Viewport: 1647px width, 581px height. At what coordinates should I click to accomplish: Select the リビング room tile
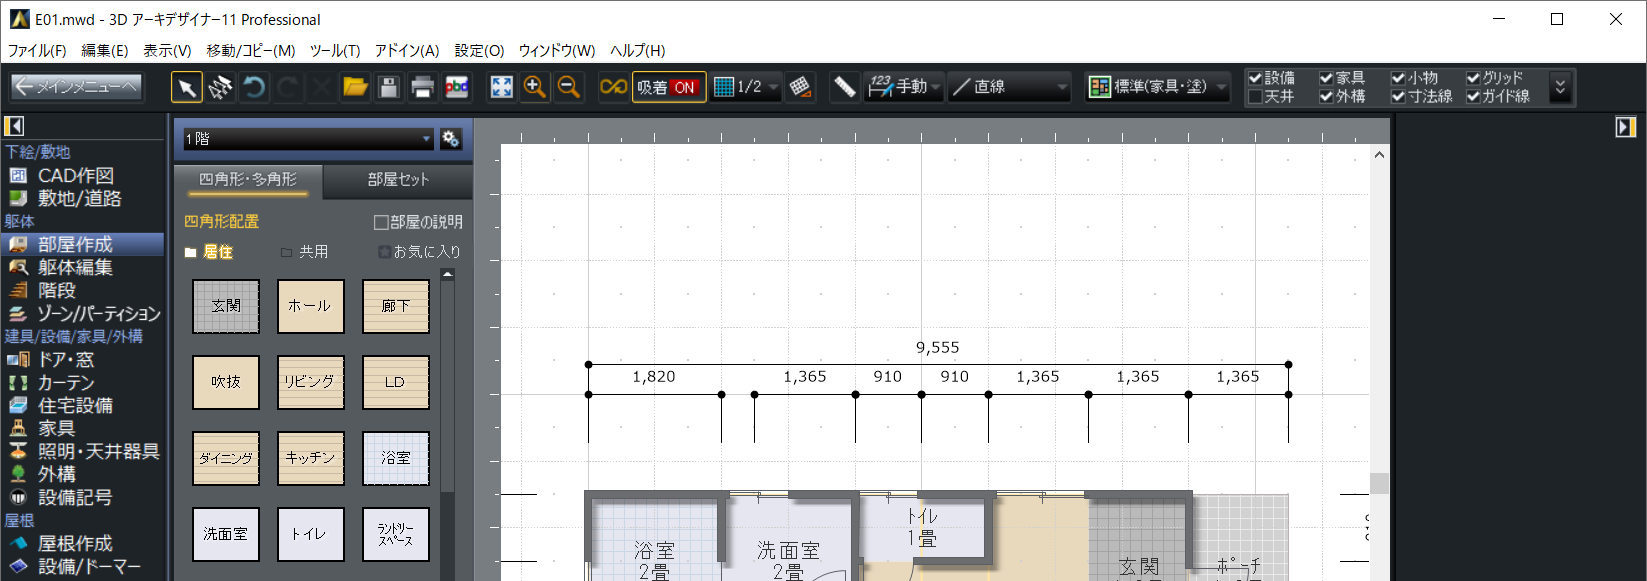pyautogui.click(x=310, y=382)
